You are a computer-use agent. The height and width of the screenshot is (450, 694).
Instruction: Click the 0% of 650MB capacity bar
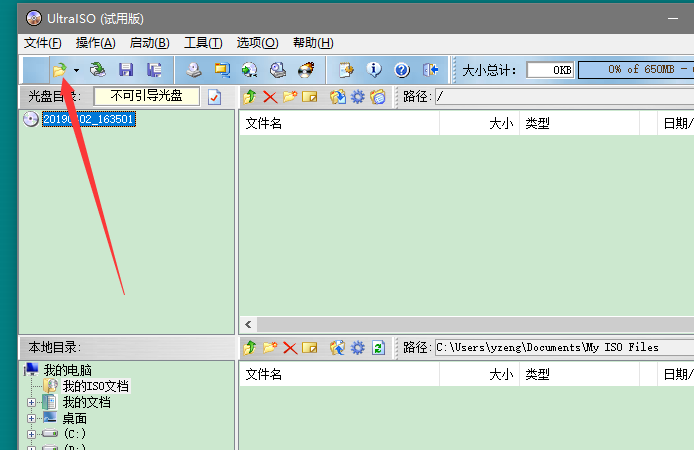pyautogui.click(x=636, y=69)
